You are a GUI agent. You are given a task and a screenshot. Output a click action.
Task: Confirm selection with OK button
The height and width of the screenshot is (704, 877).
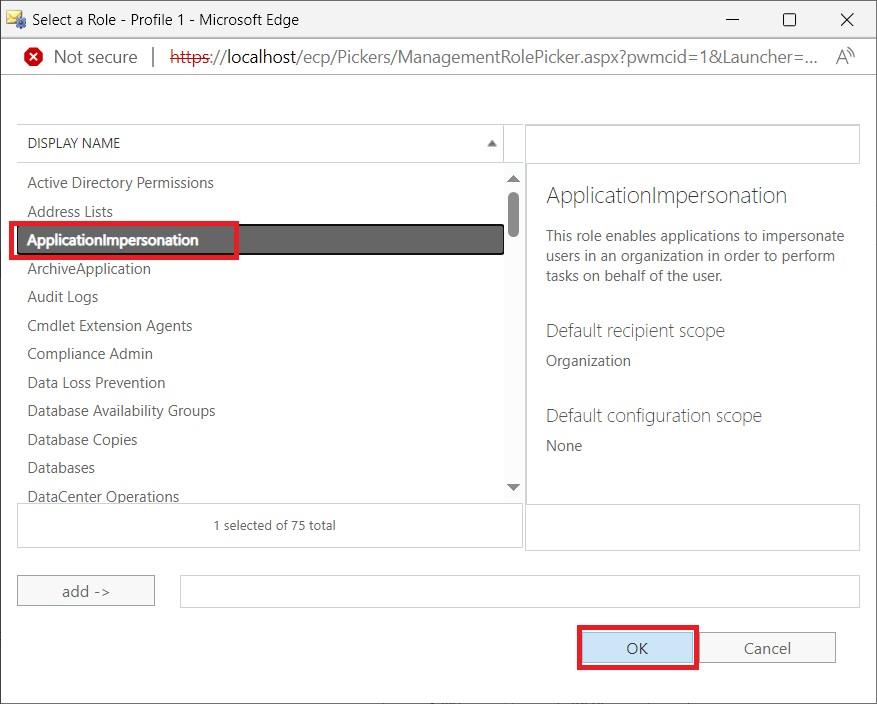coord(637,648)
